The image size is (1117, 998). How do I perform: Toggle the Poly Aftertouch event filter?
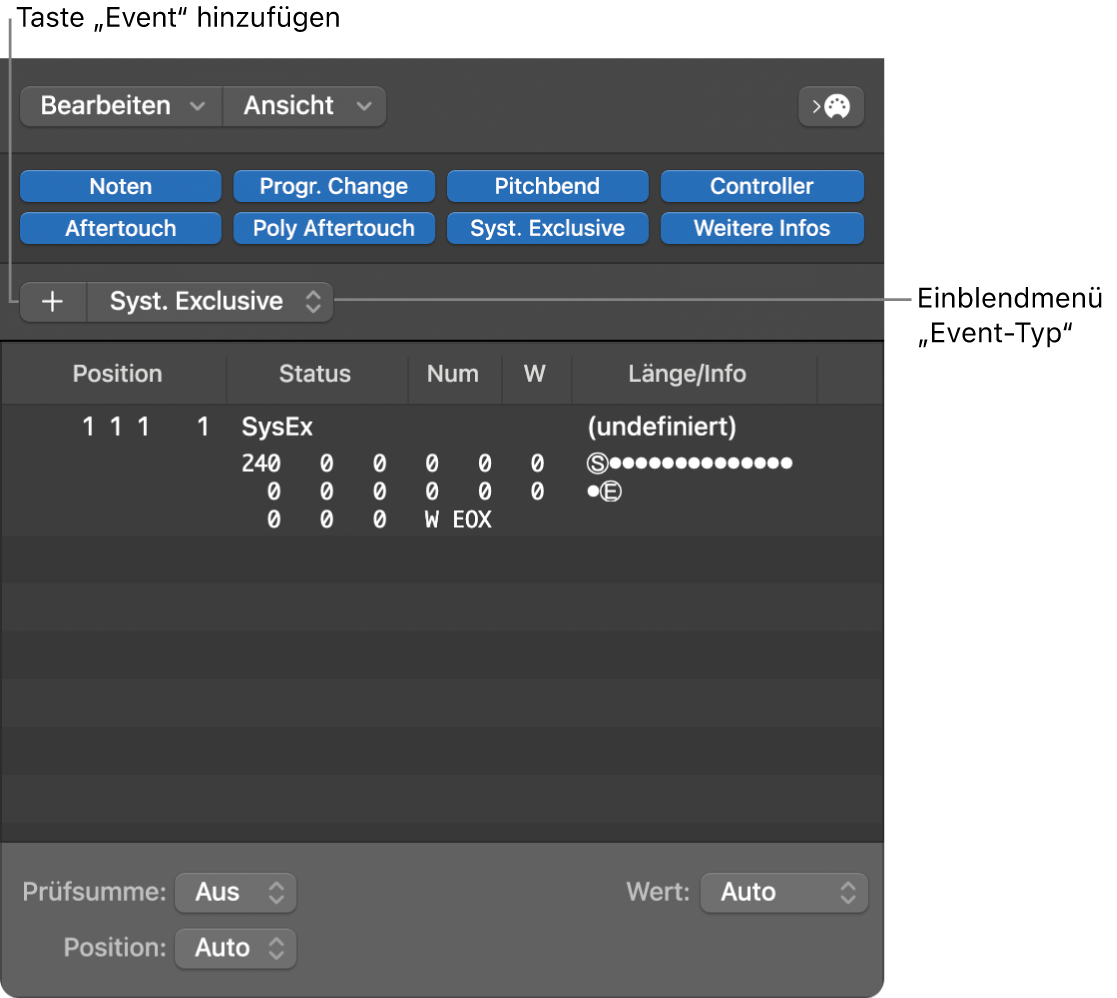[x=333, y=227]
